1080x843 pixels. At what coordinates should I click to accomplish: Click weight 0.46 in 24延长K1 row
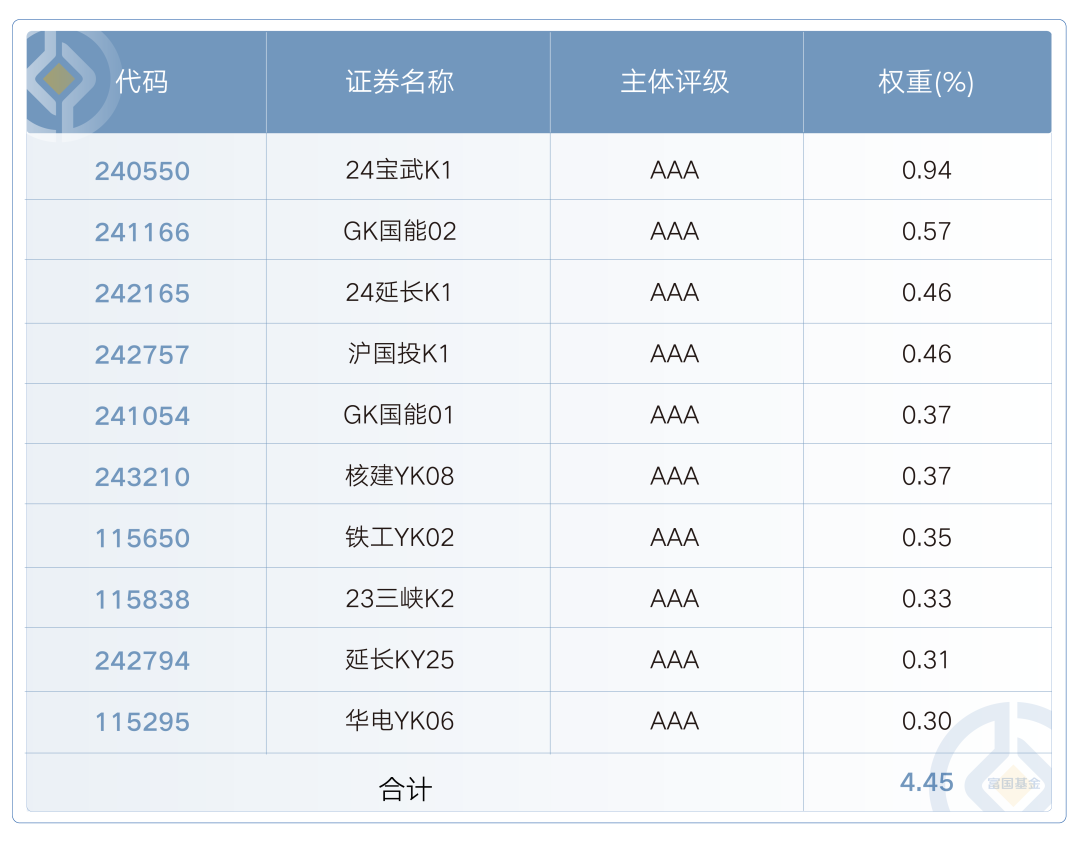tap(926, 293)
